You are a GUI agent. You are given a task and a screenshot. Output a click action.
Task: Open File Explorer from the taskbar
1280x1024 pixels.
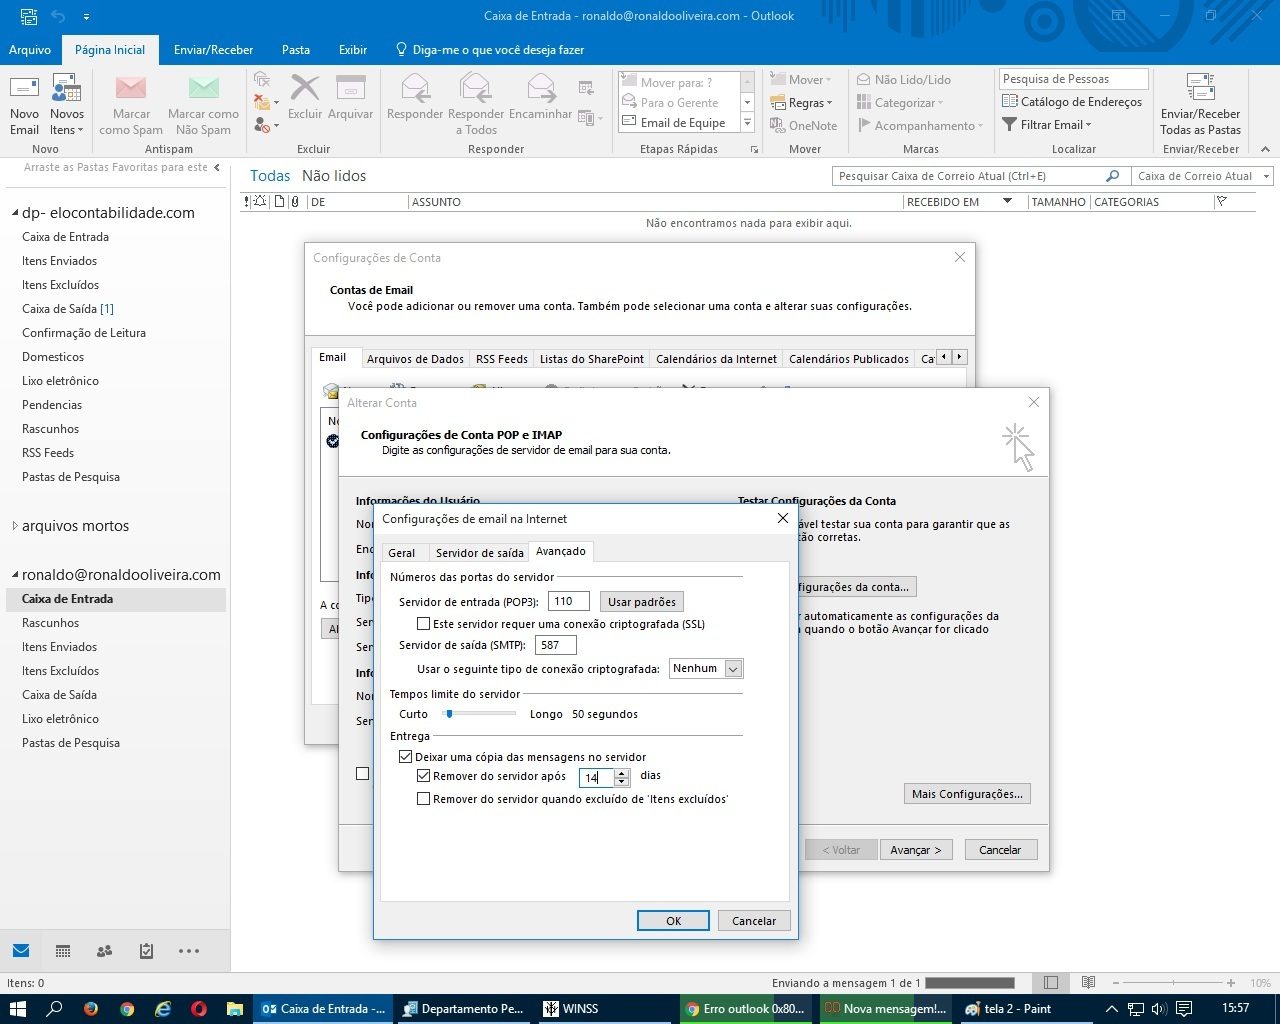[x=235, y=1008]
